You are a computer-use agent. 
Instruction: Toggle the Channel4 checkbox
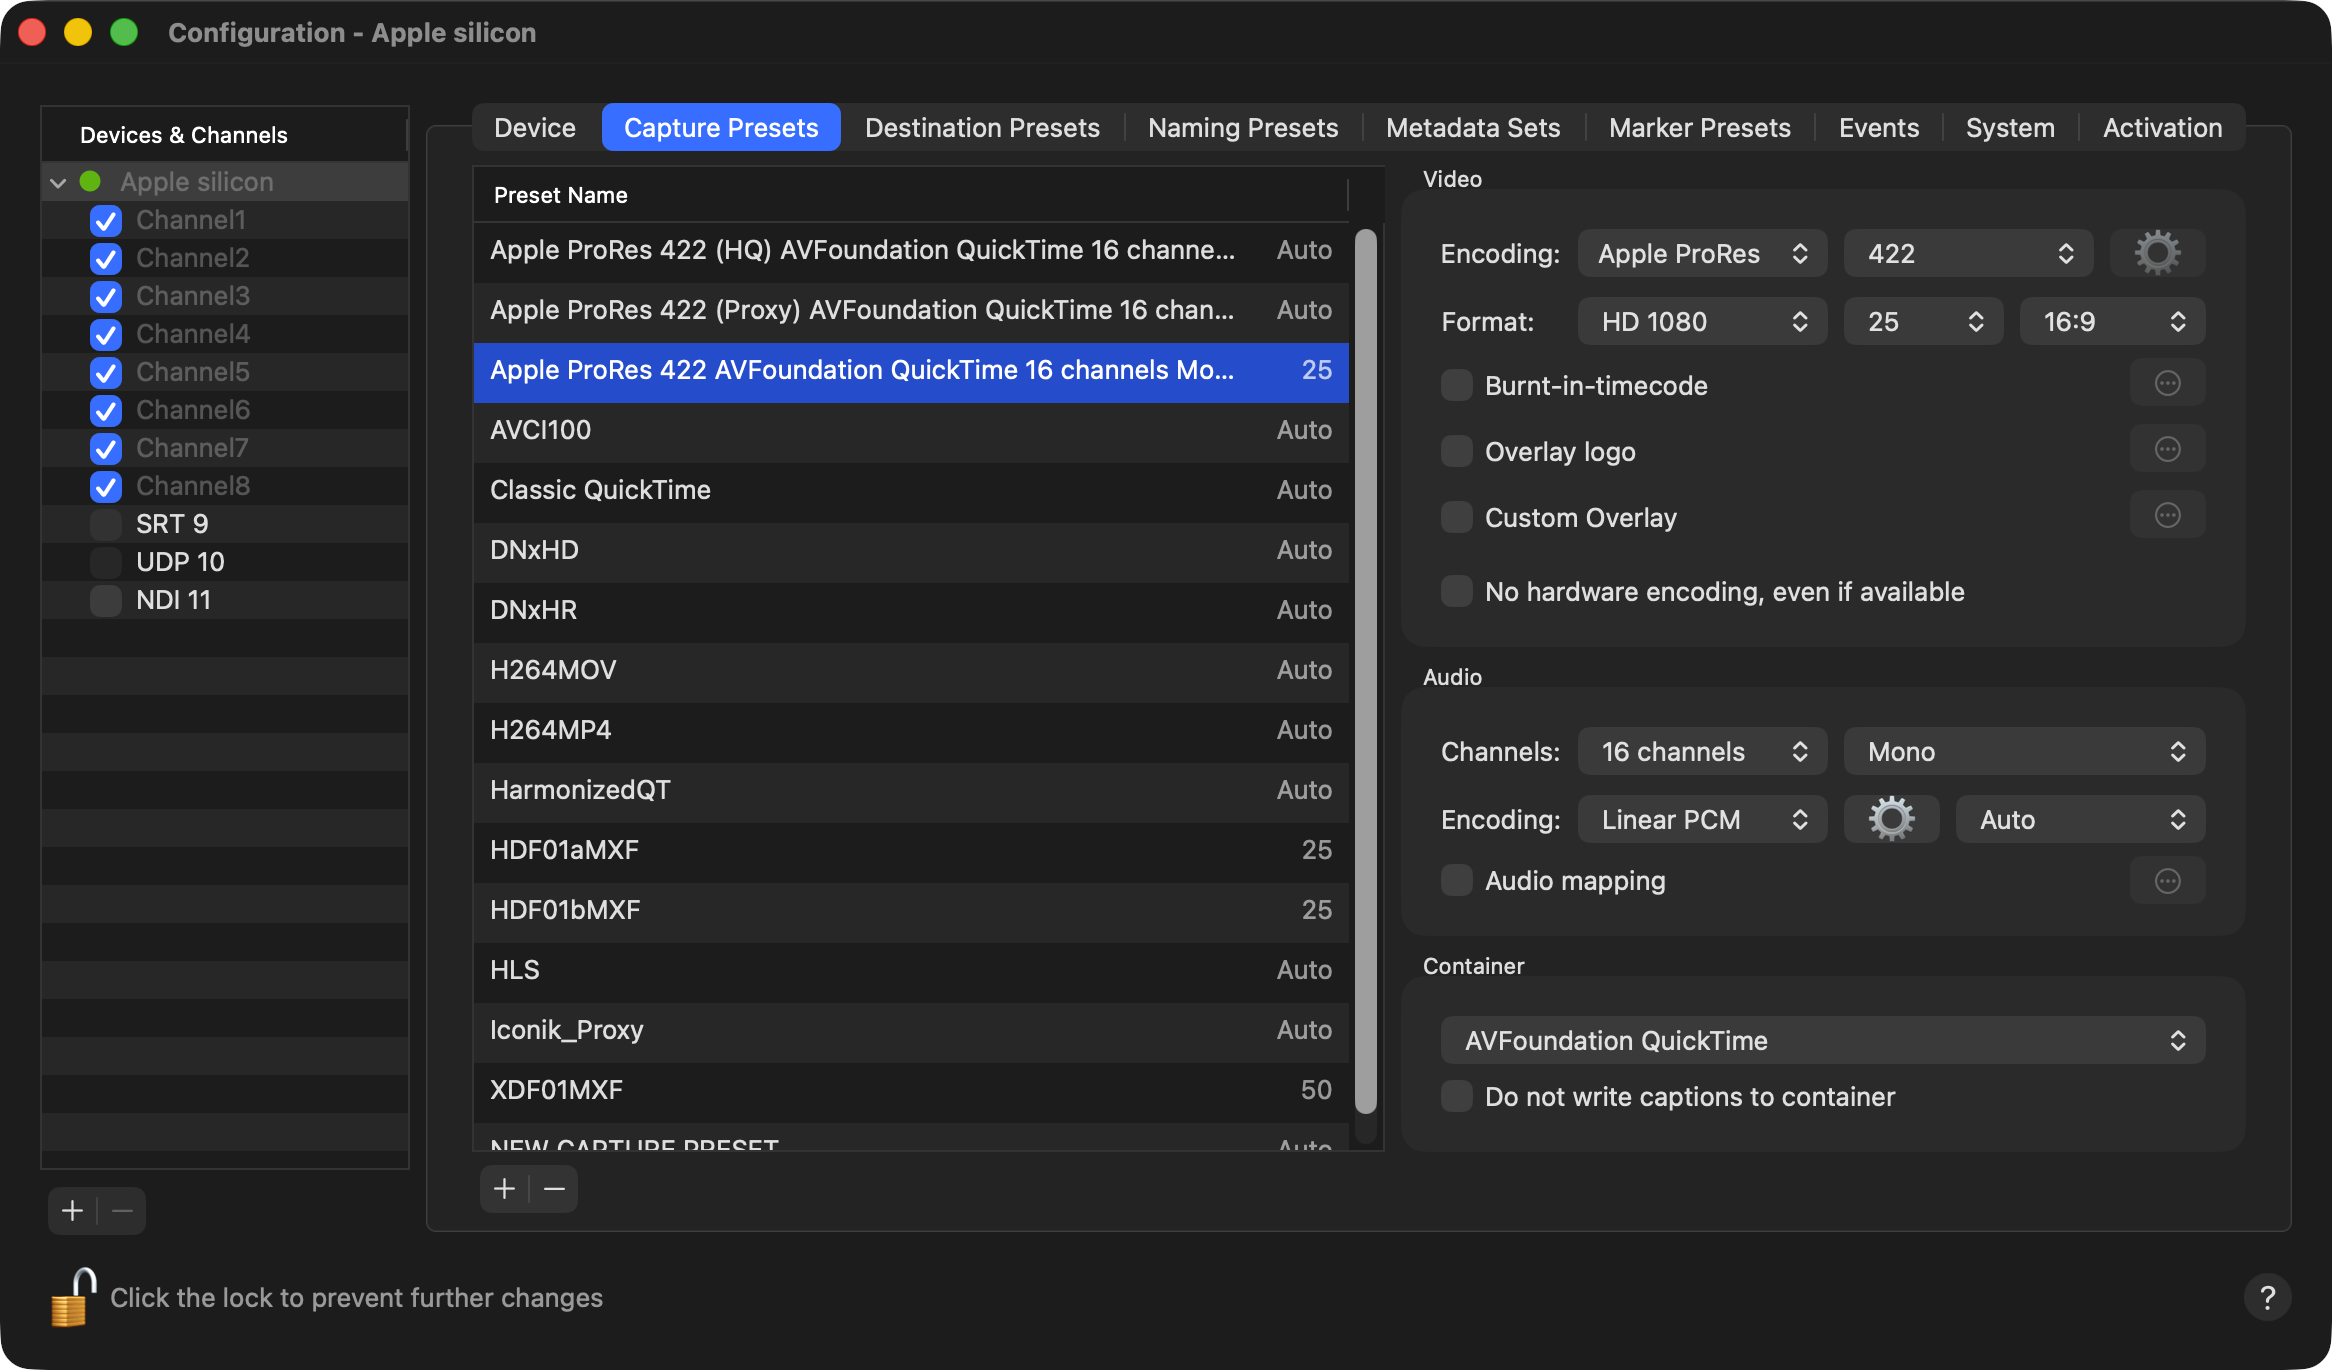click(x=105, y=334)
